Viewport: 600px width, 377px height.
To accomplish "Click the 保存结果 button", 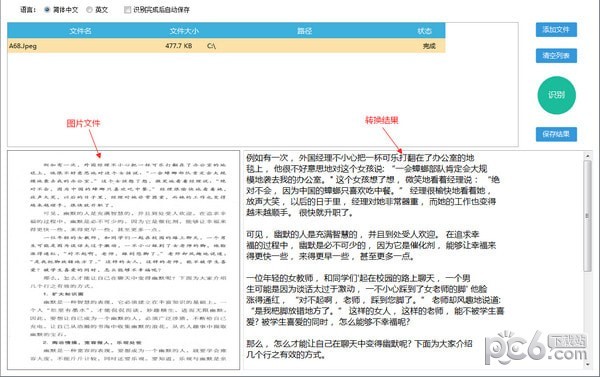I will 556,134.
